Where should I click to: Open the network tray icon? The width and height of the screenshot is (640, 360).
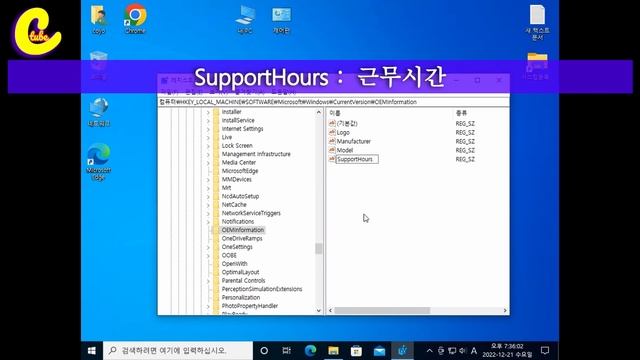click(x=452, y=351)
